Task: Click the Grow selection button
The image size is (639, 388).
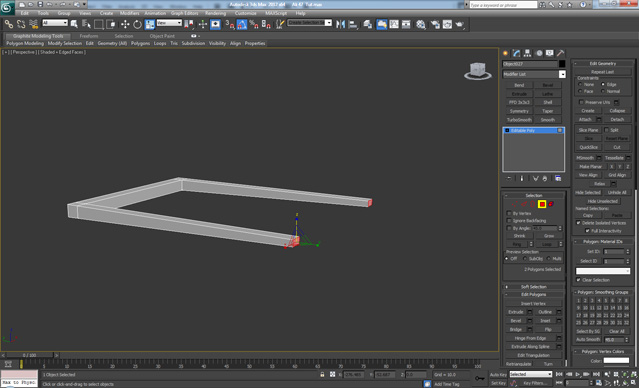Action: click(x=549, y=236)
